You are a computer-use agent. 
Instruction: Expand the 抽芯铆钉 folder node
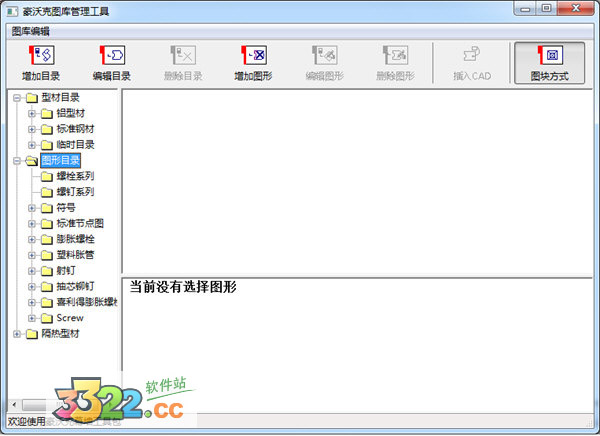[x=32, y=287]
